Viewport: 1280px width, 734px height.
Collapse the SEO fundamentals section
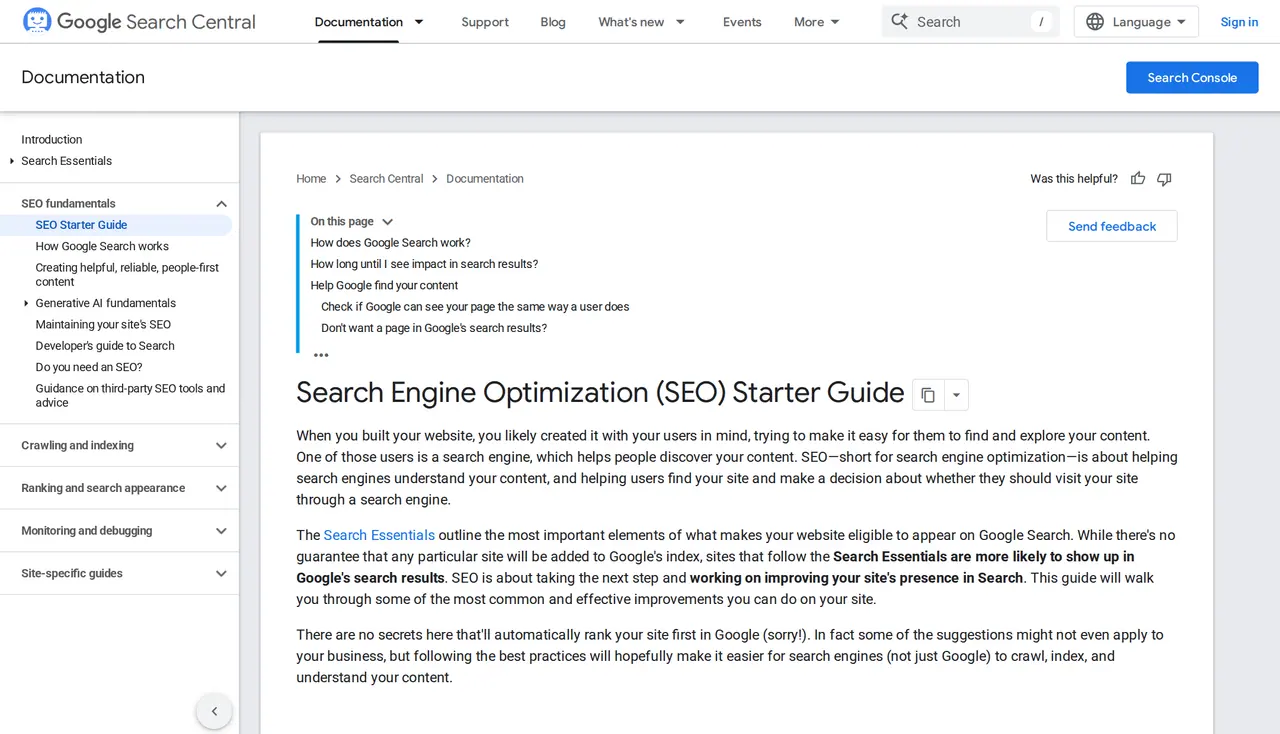coord(222,204)
